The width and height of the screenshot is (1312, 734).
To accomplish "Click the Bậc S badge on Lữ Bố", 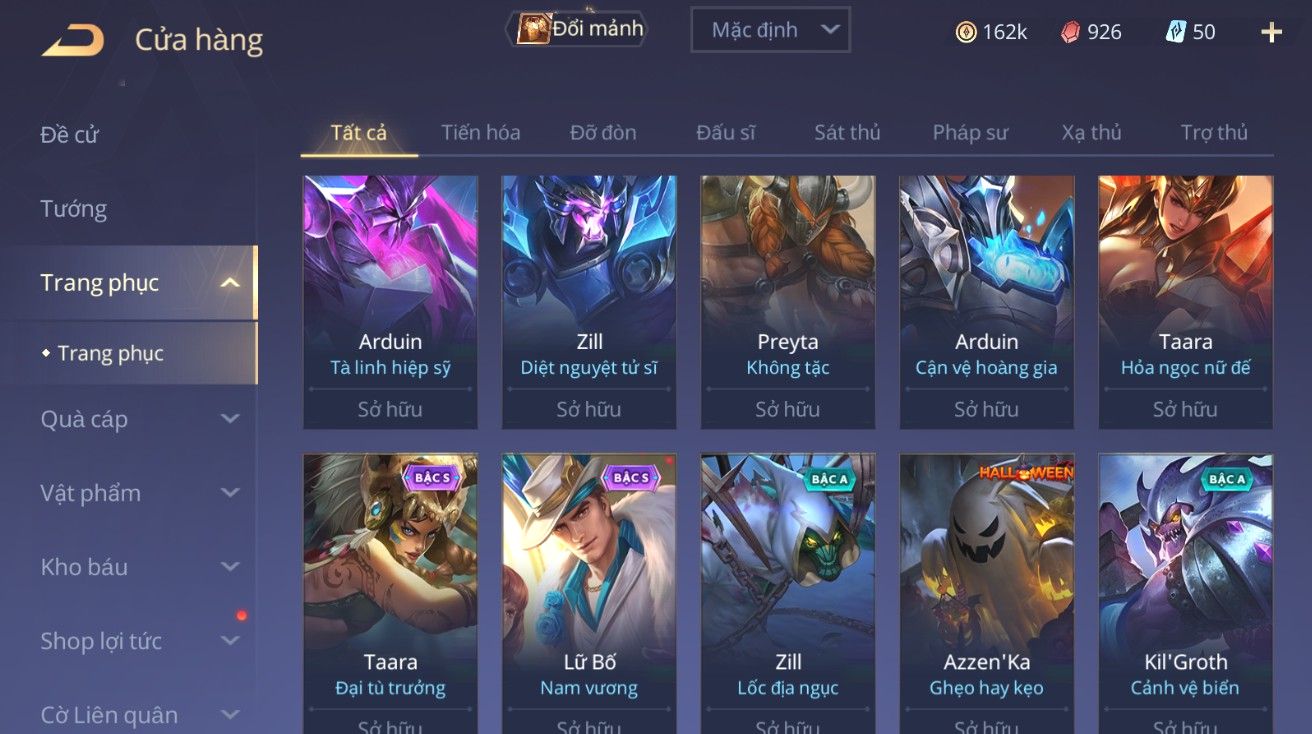I will (x=632, y=478).
